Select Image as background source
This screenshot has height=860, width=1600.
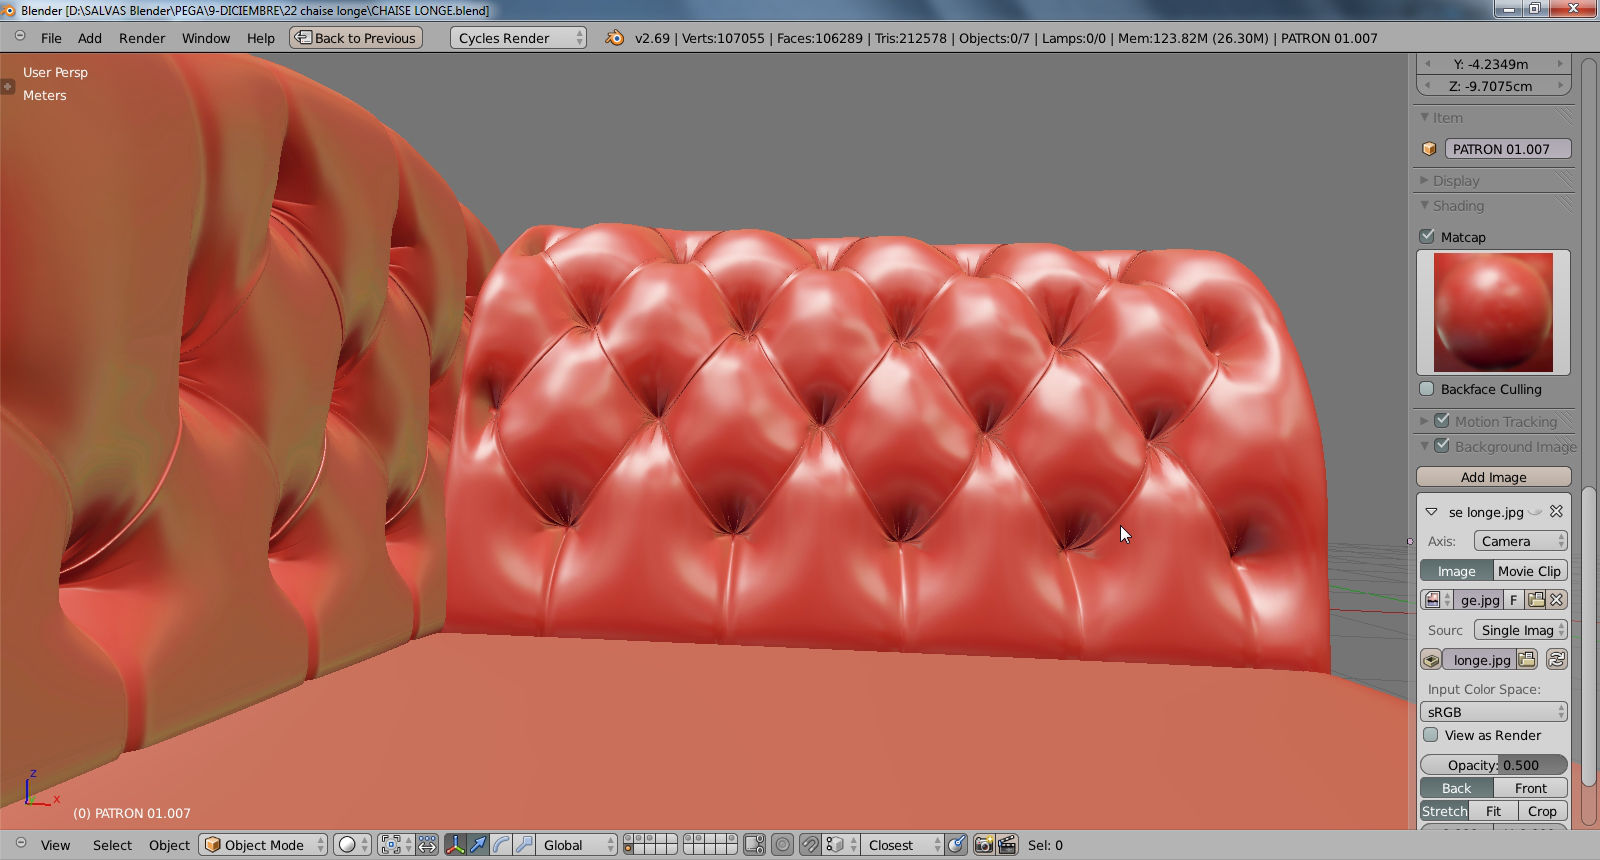click(1457, 571)
